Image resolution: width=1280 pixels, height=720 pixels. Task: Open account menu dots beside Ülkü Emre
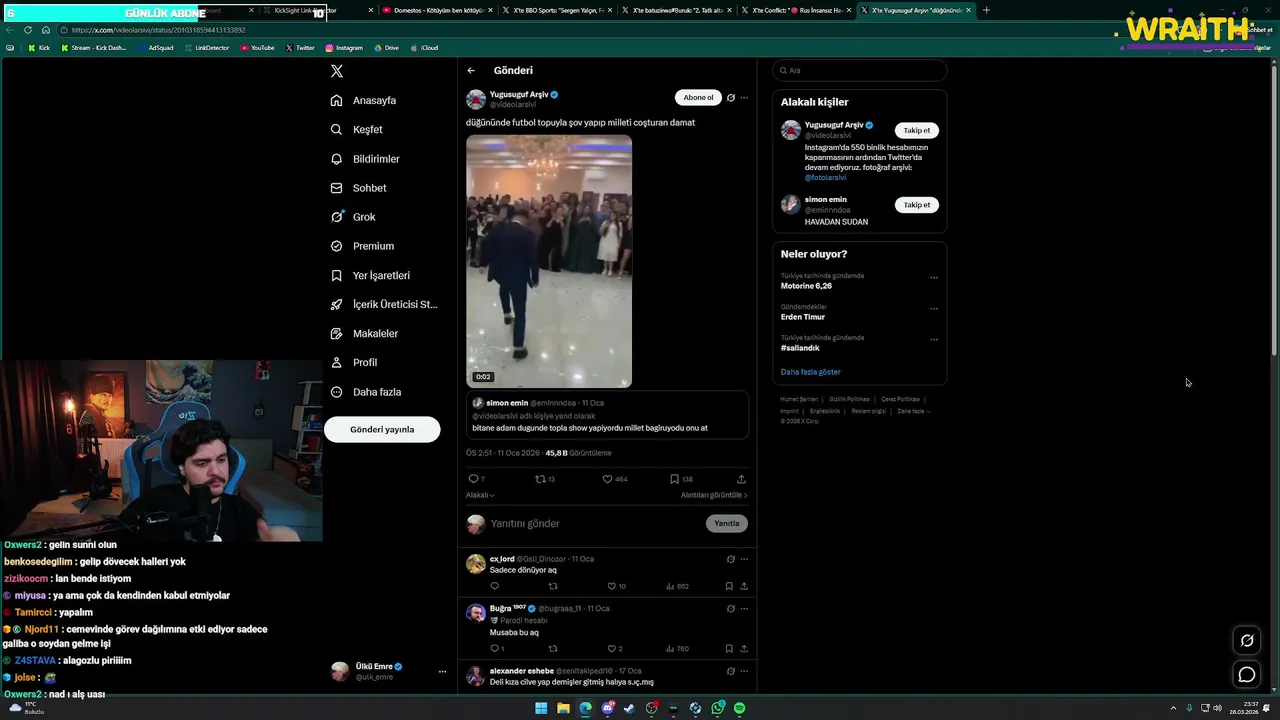pos(442,672)
